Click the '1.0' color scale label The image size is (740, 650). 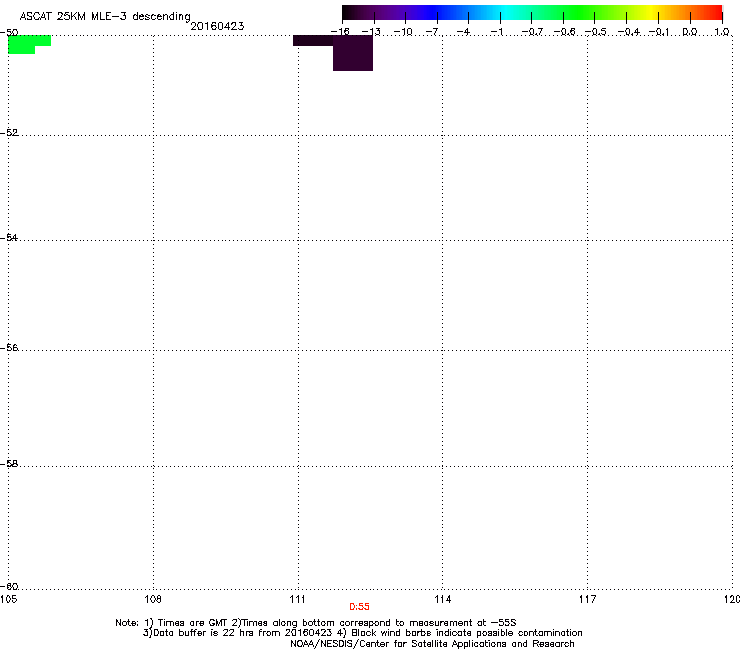point(722,32)
